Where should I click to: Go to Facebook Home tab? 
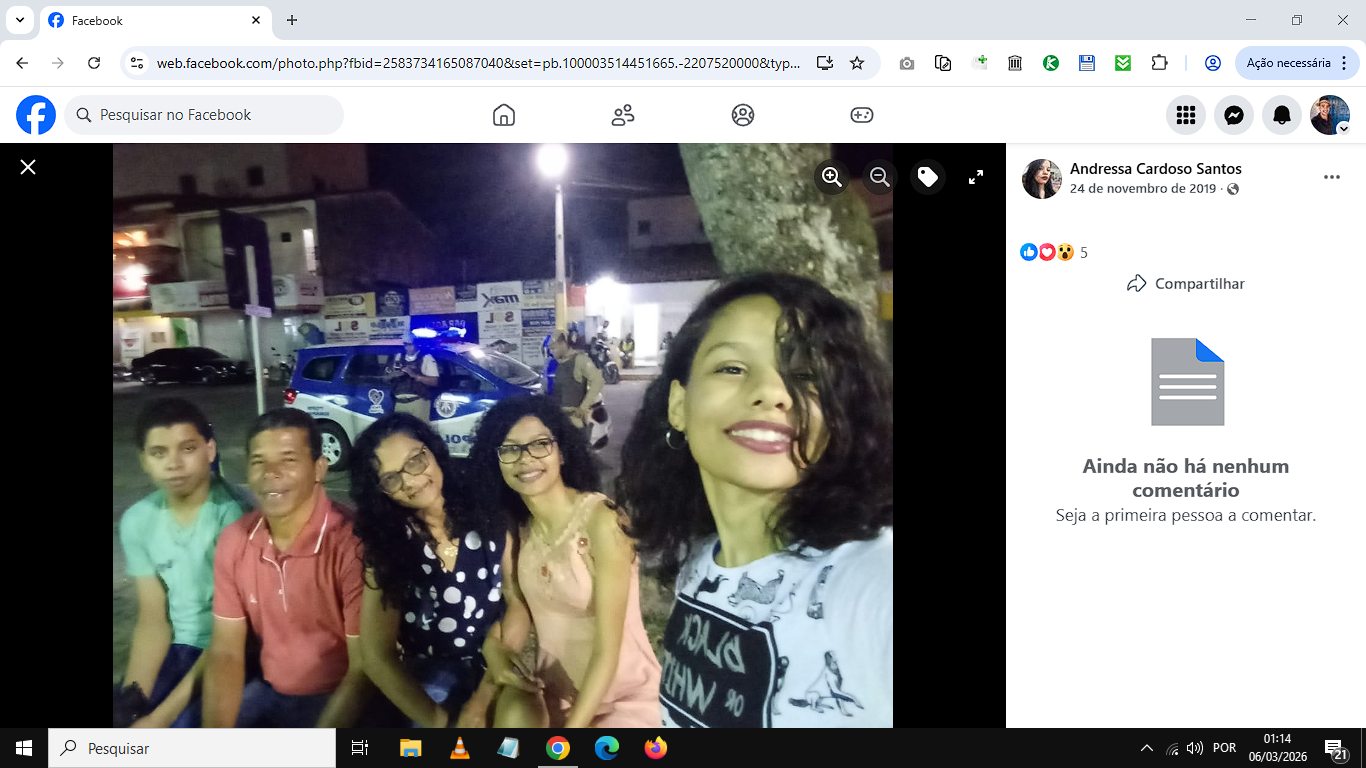pos(504,115)
